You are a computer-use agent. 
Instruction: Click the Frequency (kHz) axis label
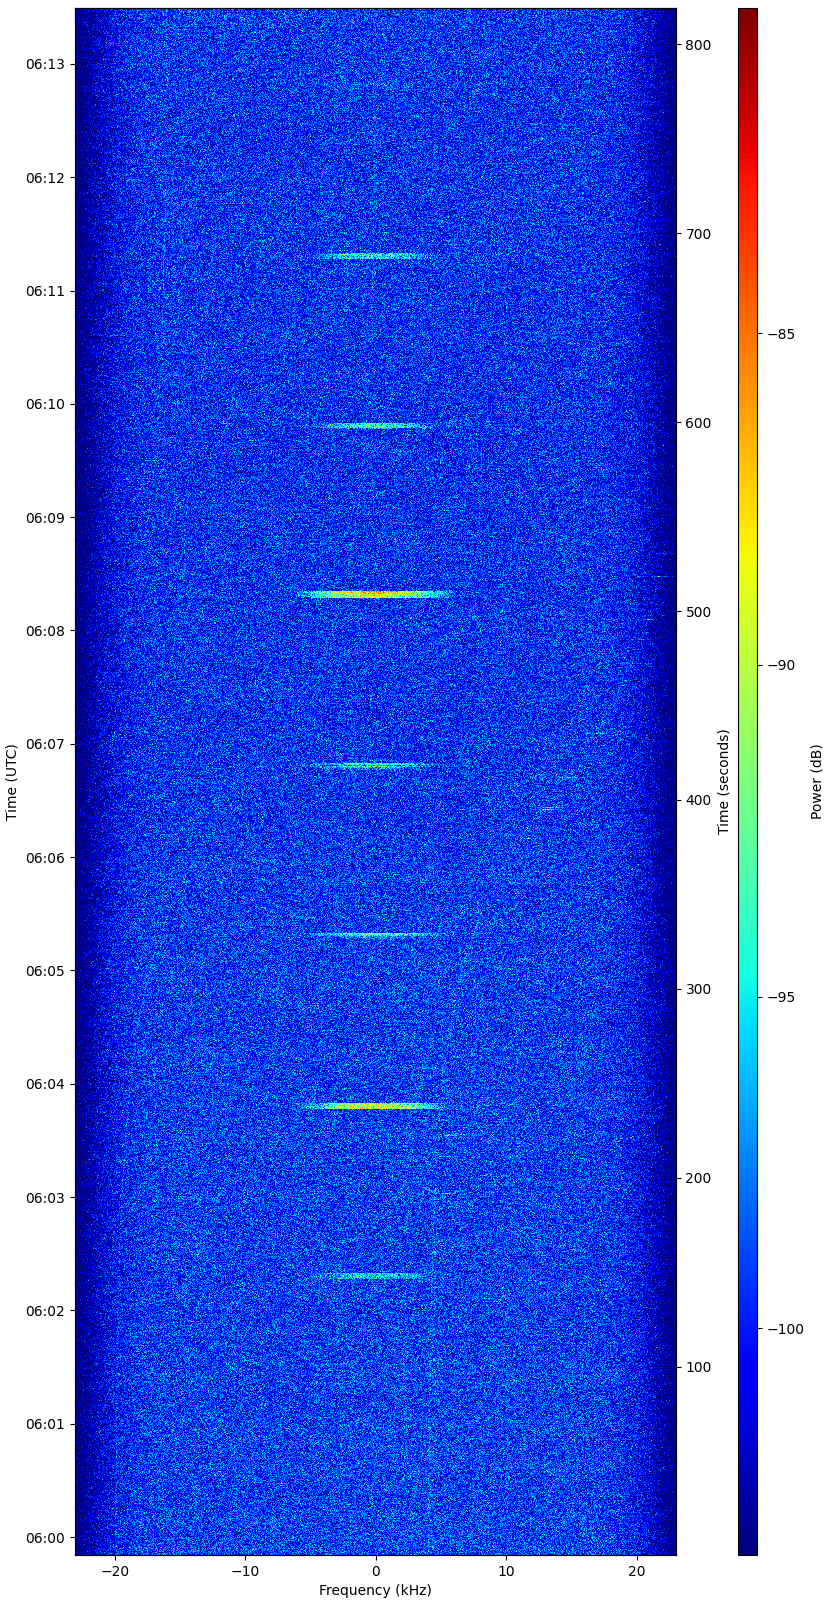point(375,1590)
